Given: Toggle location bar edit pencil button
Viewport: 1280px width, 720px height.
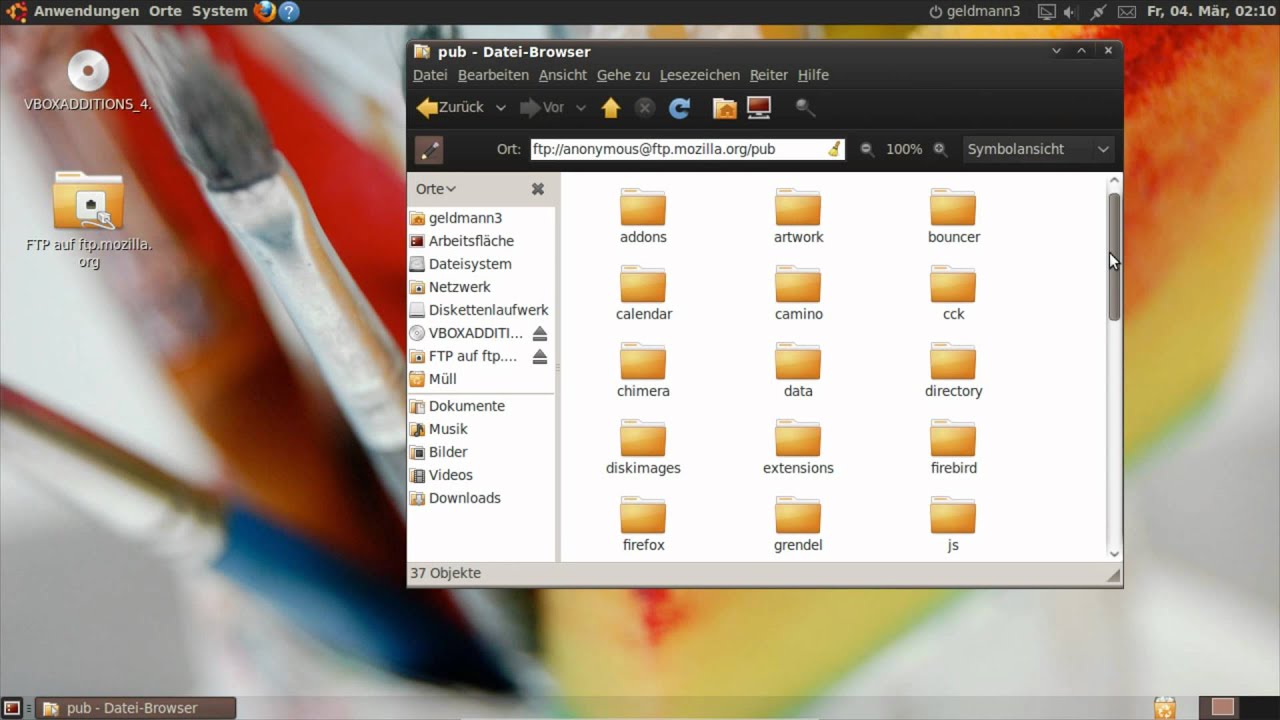Looking at the screenshot, I should pos(429,149).
